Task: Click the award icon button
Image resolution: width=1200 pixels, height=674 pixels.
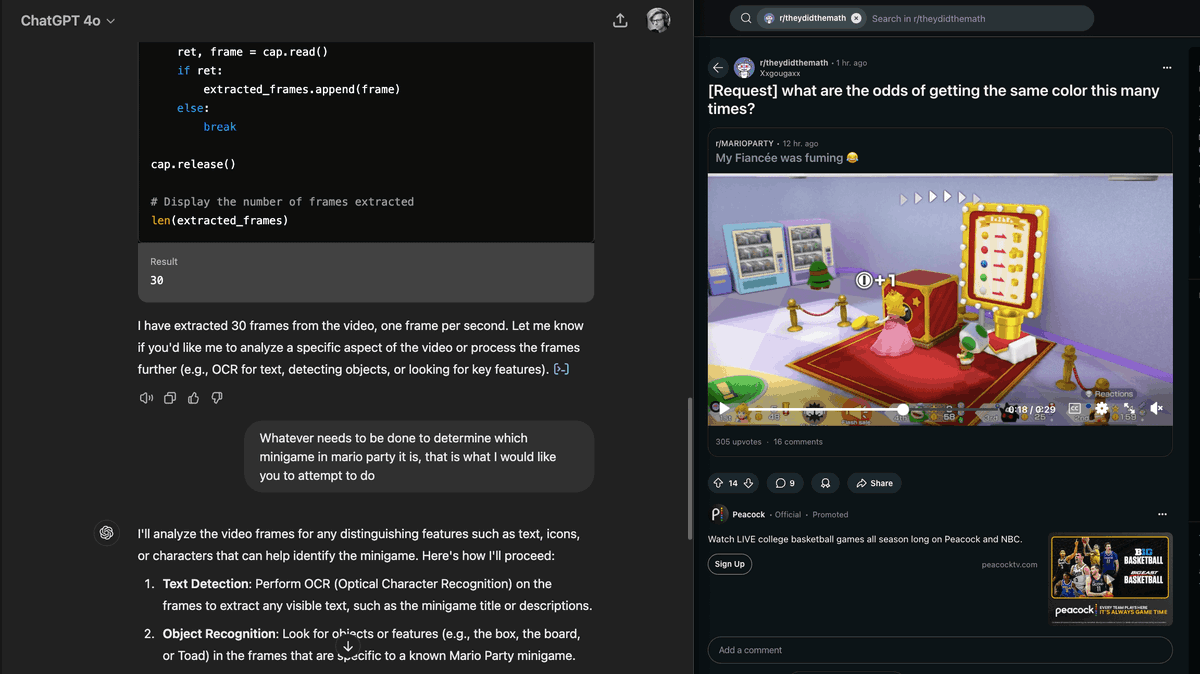Action: 825,483
